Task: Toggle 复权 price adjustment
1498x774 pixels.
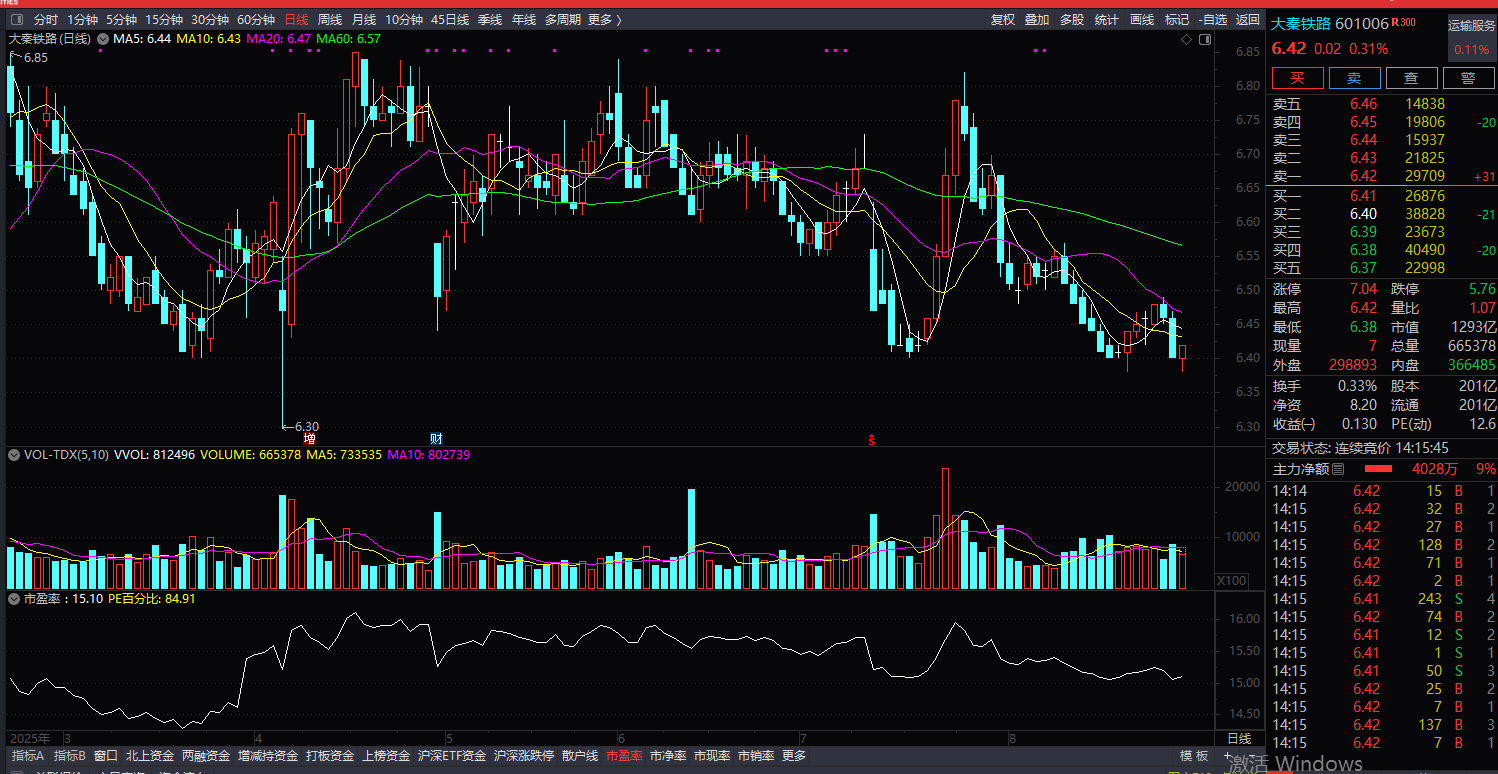Action: point(1003,20)
